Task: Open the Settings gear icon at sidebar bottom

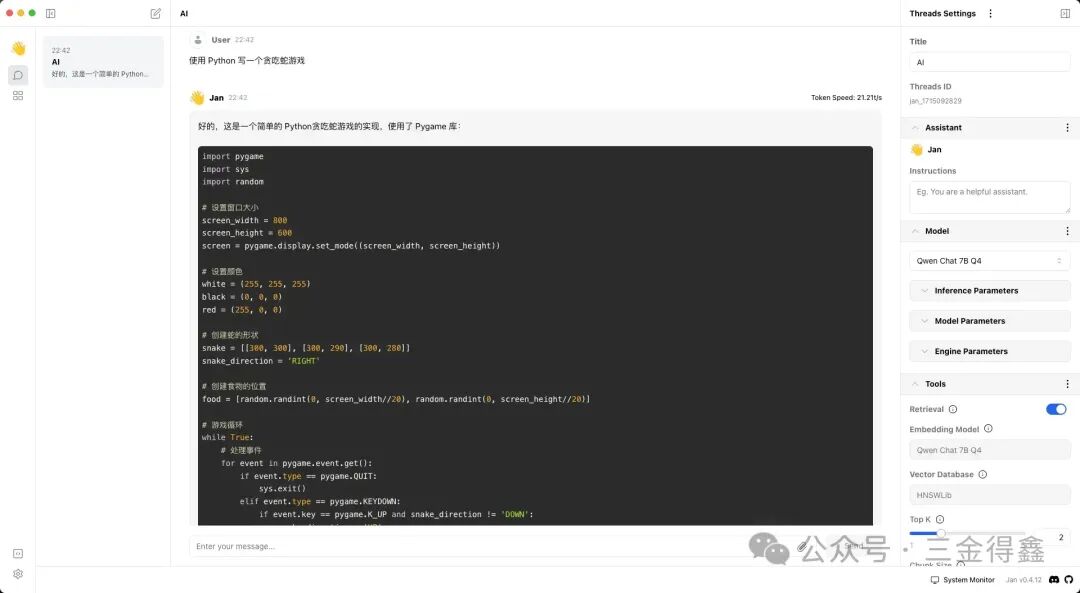Action: (x=18, y=574)
